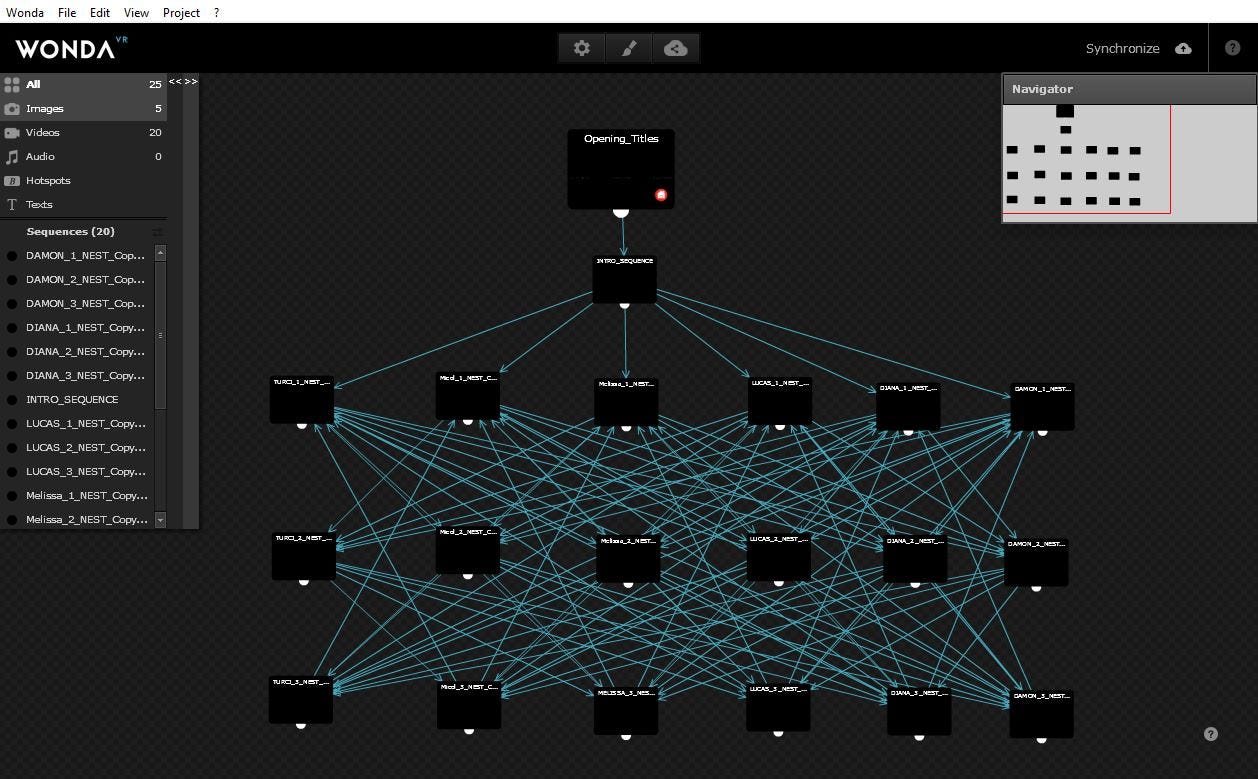Select the DIANA_1_NEST node on canvas
The width and height of the screenshot is (1258, 779).
point(908,406)
